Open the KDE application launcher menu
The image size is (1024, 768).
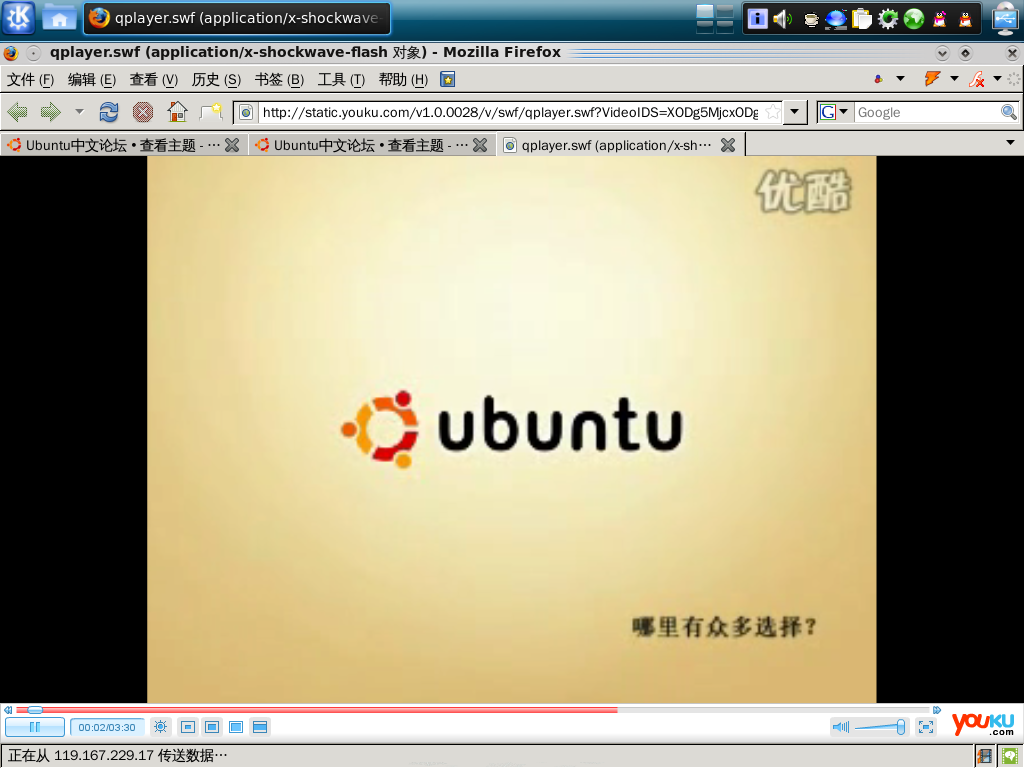pyautogui.click(x=18, y=18)
